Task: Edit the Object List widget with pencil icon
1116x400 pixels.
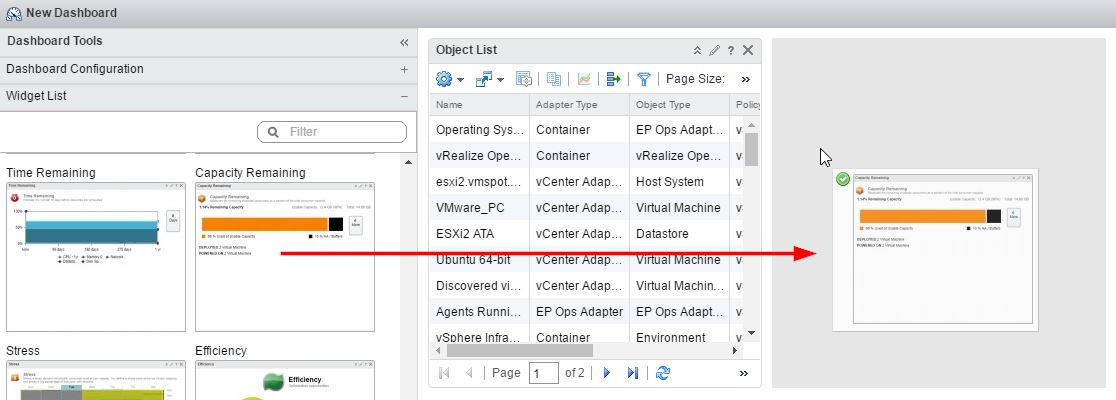Action: pyautogui.click(x=714, y=50)
